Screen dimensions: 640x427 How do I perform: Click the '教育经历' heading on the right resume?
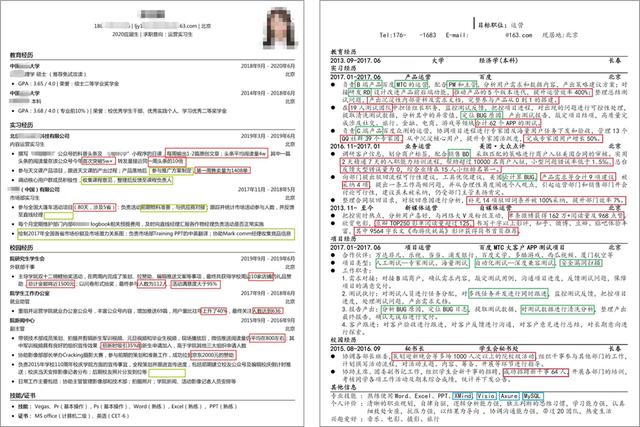(x=343, y=52)
